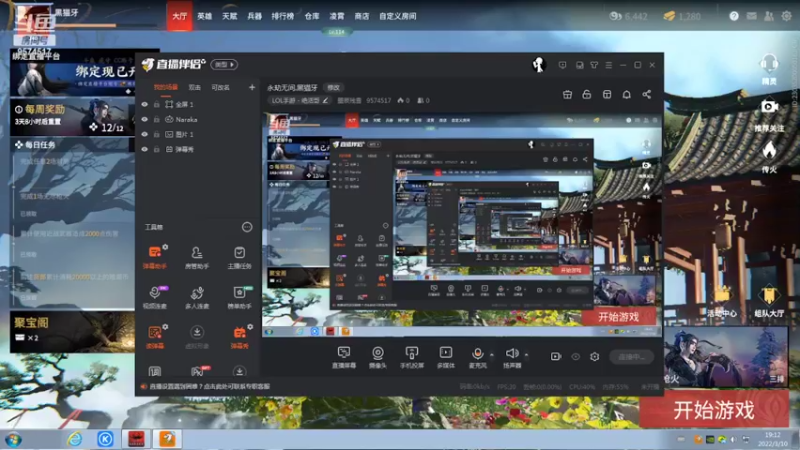The height and width of the screenshot is (450, 800).
Task: Click the share icon in the stream header
Action: 646,94
